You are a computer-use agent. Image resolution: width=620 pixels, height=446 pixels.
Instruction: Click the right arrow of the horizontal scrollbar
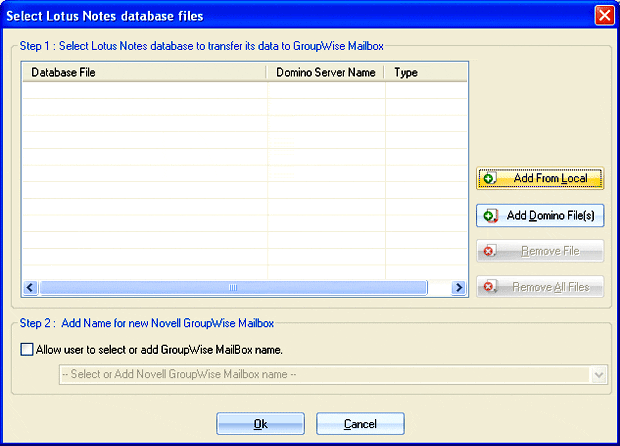458,287
